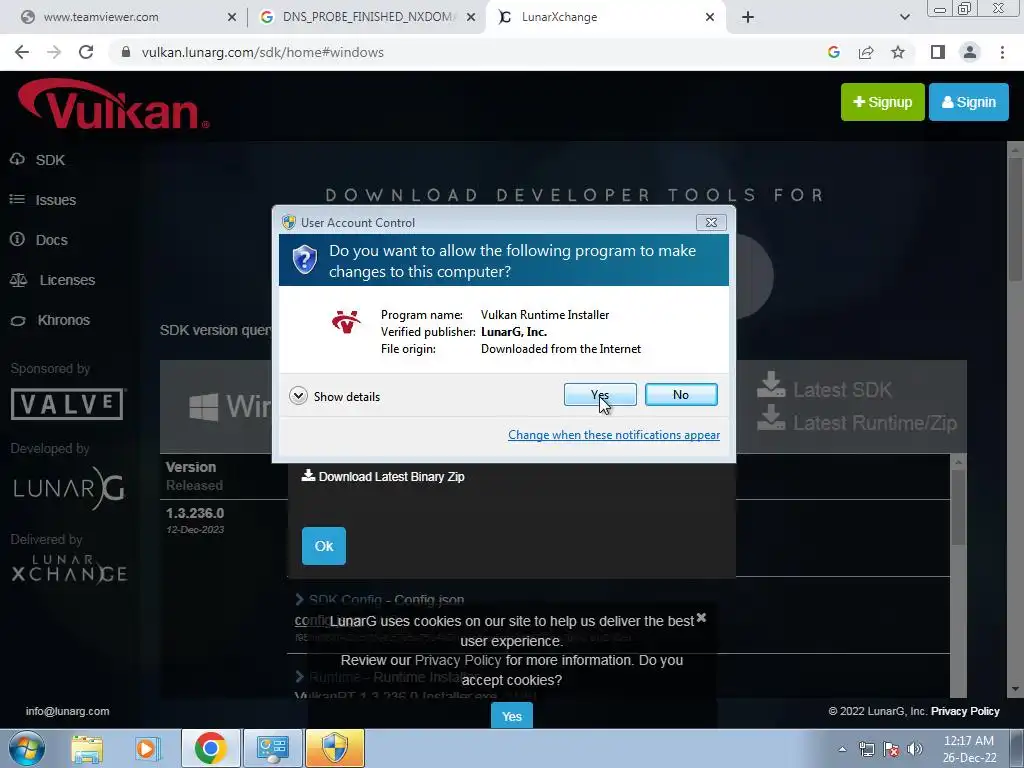The width and height of the screenshot is (1024, 768).
Task: Click Chrome icon in taskbar
Action: coord(210,748)
